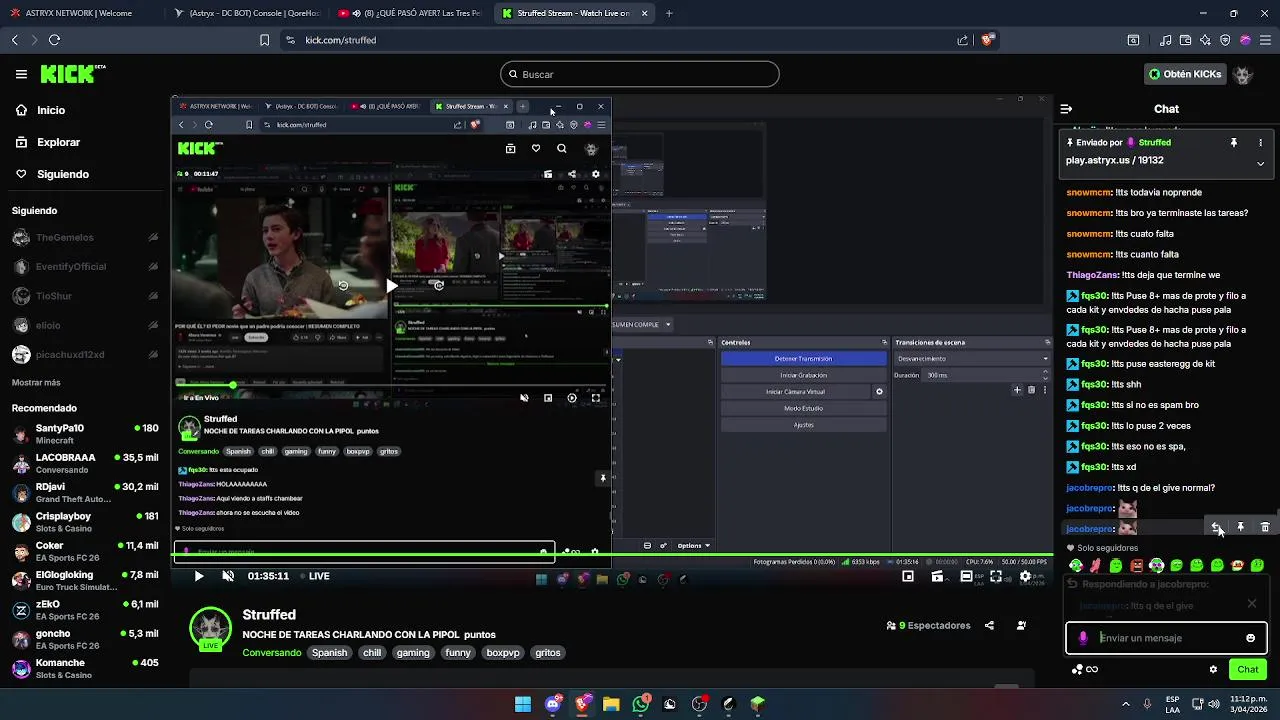
Task: Open the music note playlist icon
Action: click(x=1165, y=40)
